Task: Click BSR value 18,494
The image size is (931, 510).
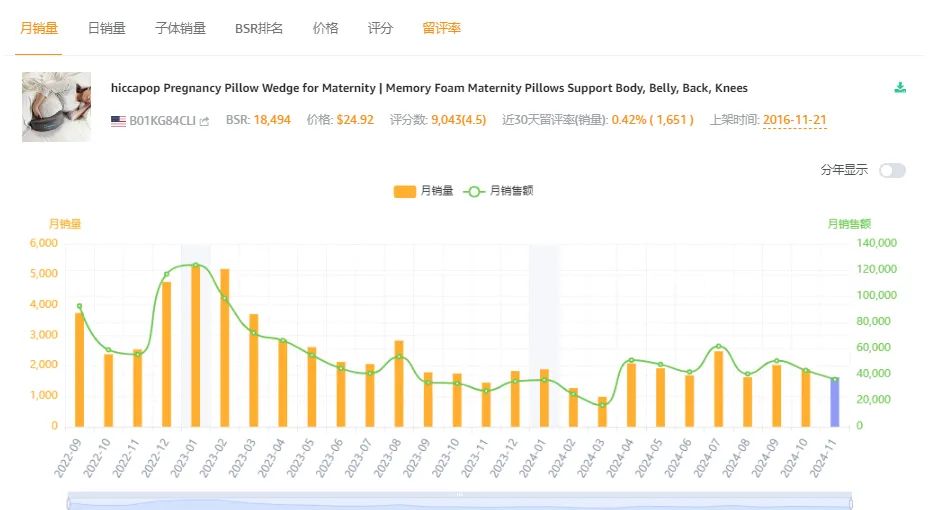Action: [272, 120]
